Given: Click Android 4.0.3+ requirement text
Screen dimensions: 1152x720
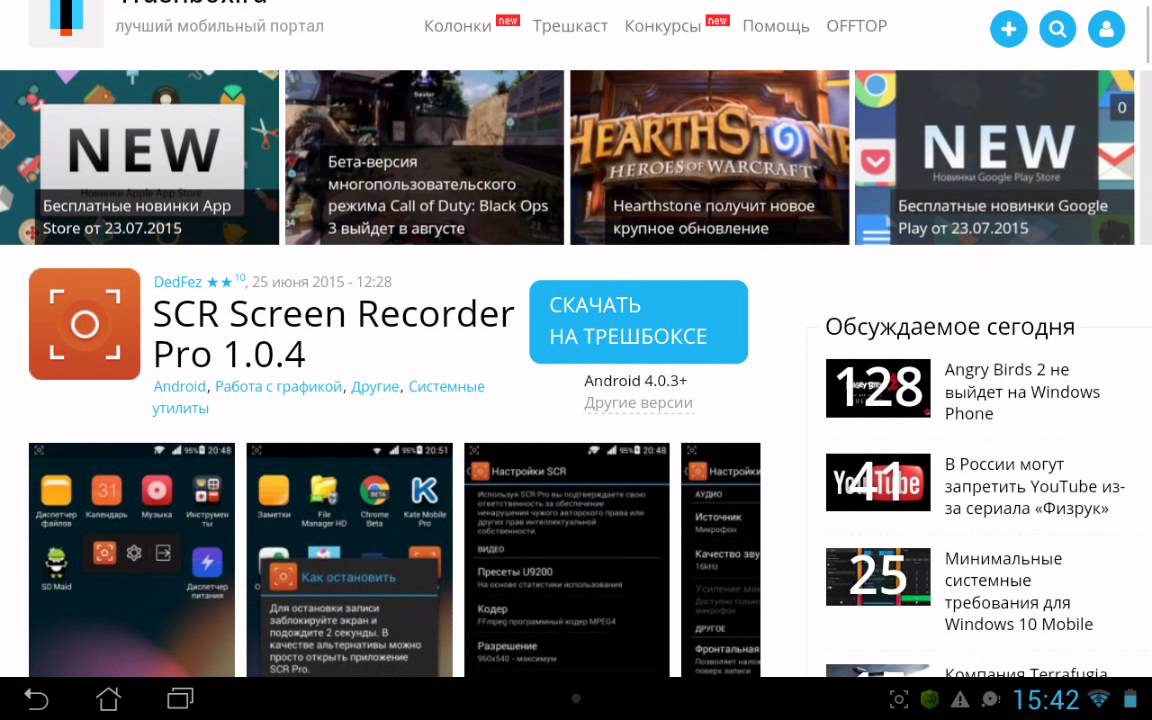Looking at the screenshot, I should tap(636, 381).
